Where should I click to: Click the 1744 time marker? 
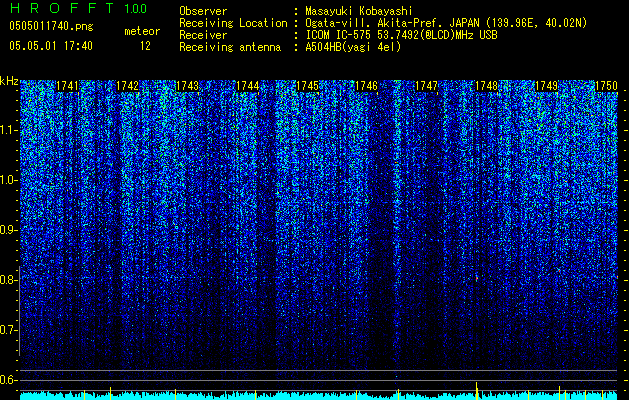(x=248, y=86)
